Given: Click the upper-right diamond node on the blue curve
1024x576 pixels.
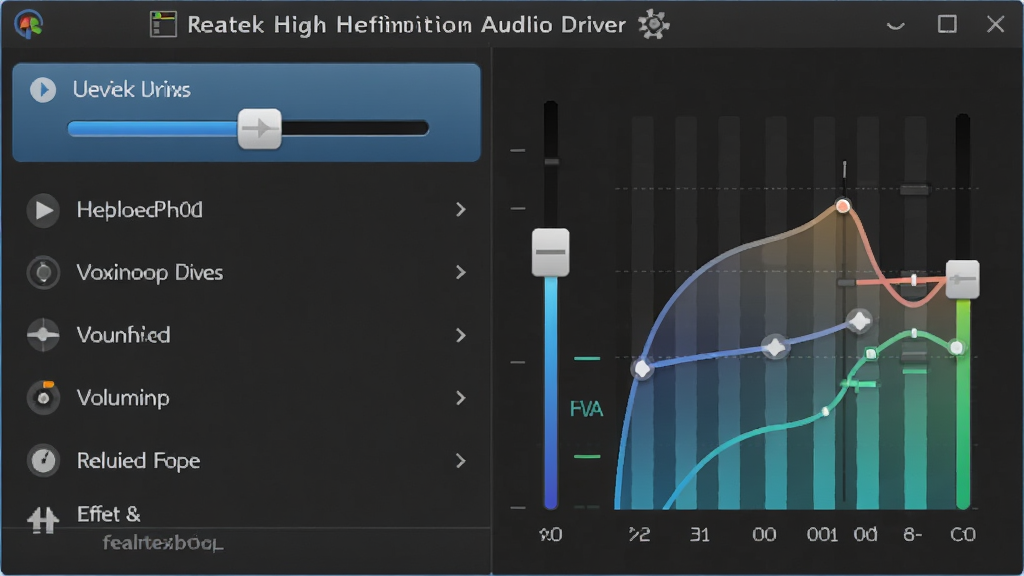Looking at the screenshot, I should tap(859, 321).
